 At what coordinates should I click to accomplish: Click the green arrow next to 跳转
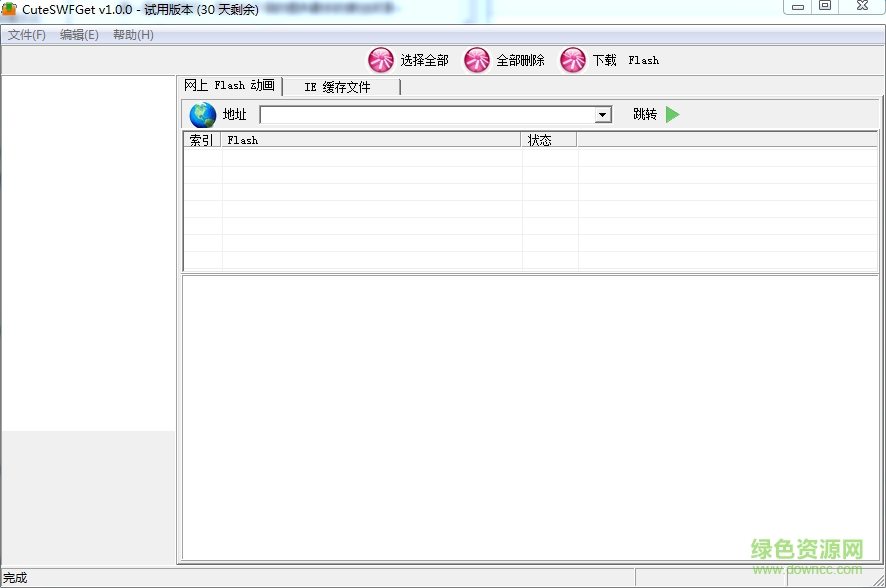(x=672, y=114)
